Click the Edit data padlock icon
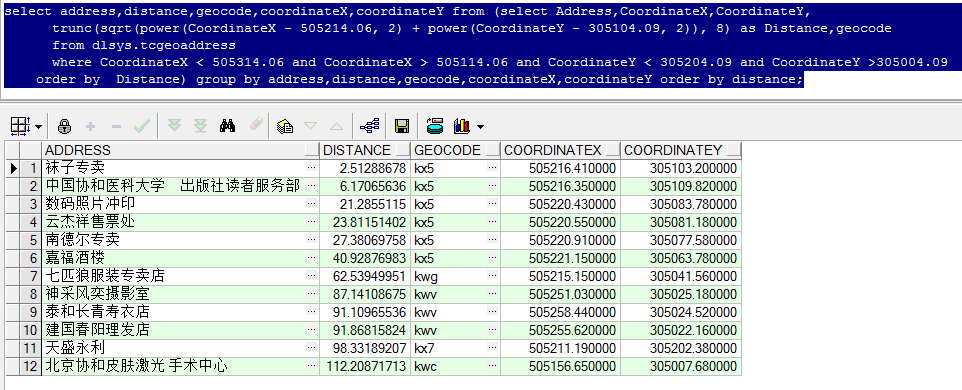This screenshot has height=390, width=962. coord(64,126)
